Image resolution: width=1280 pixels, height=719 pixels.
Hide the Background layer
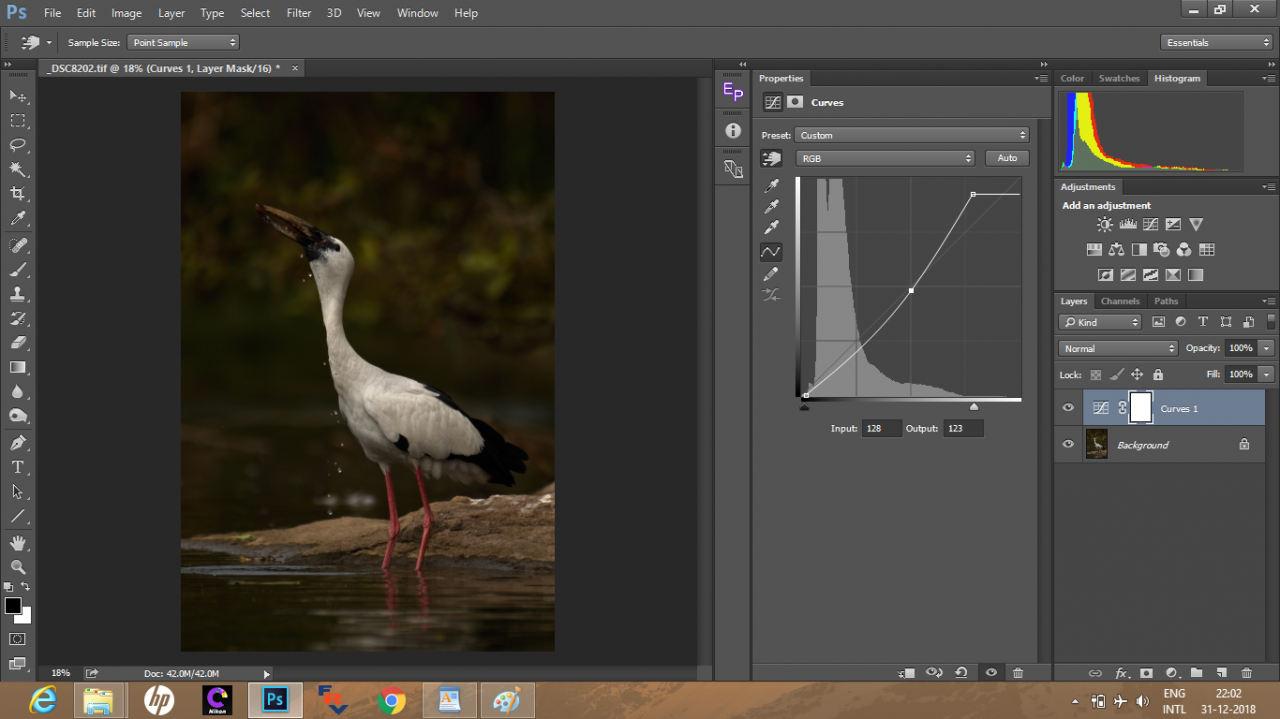click(1068, 445)
